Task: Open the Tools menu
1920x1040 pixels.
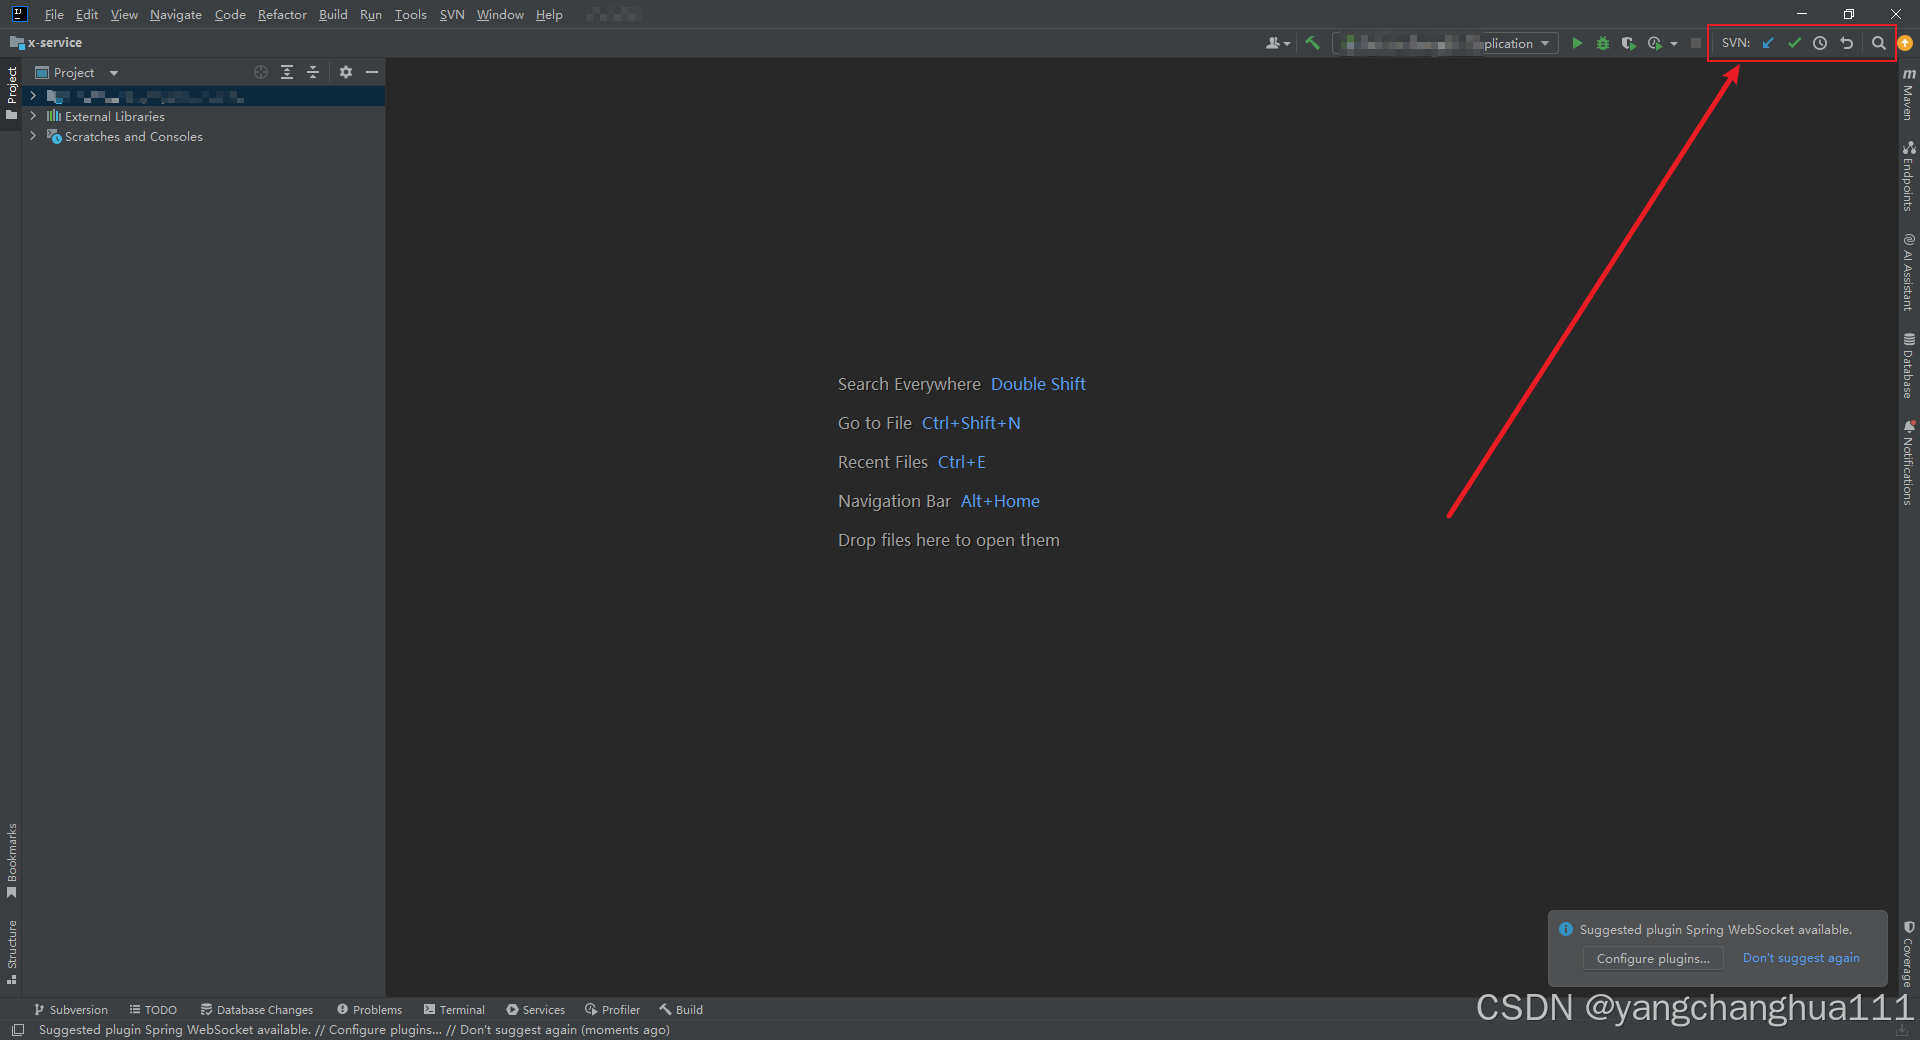Action: tap(410, 14)
